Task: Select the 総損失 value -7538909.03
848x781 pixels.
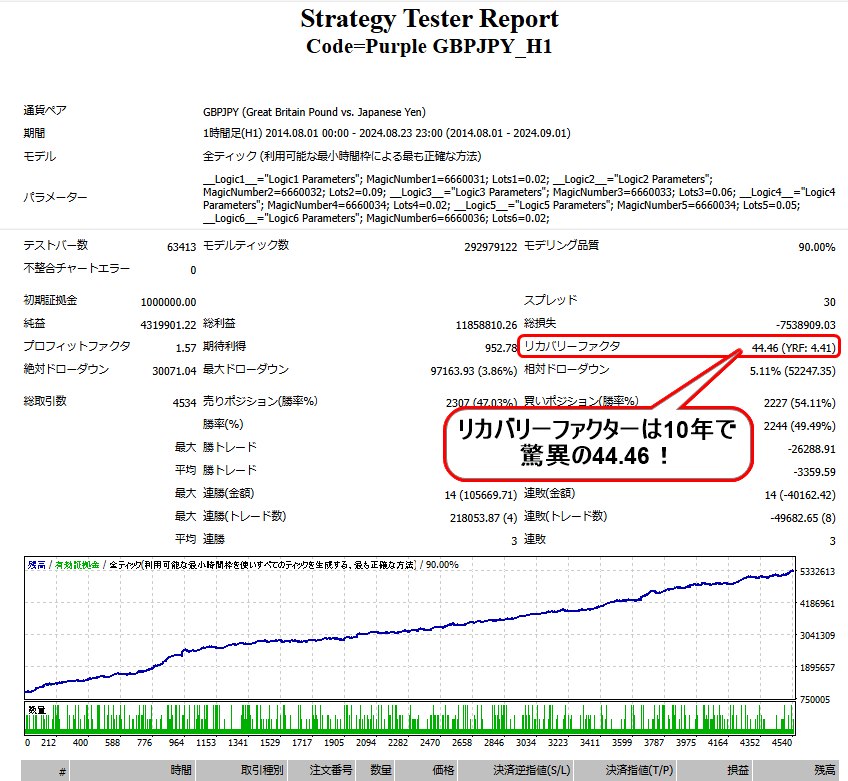Action: pyautogui.click(x=805, y=325)
